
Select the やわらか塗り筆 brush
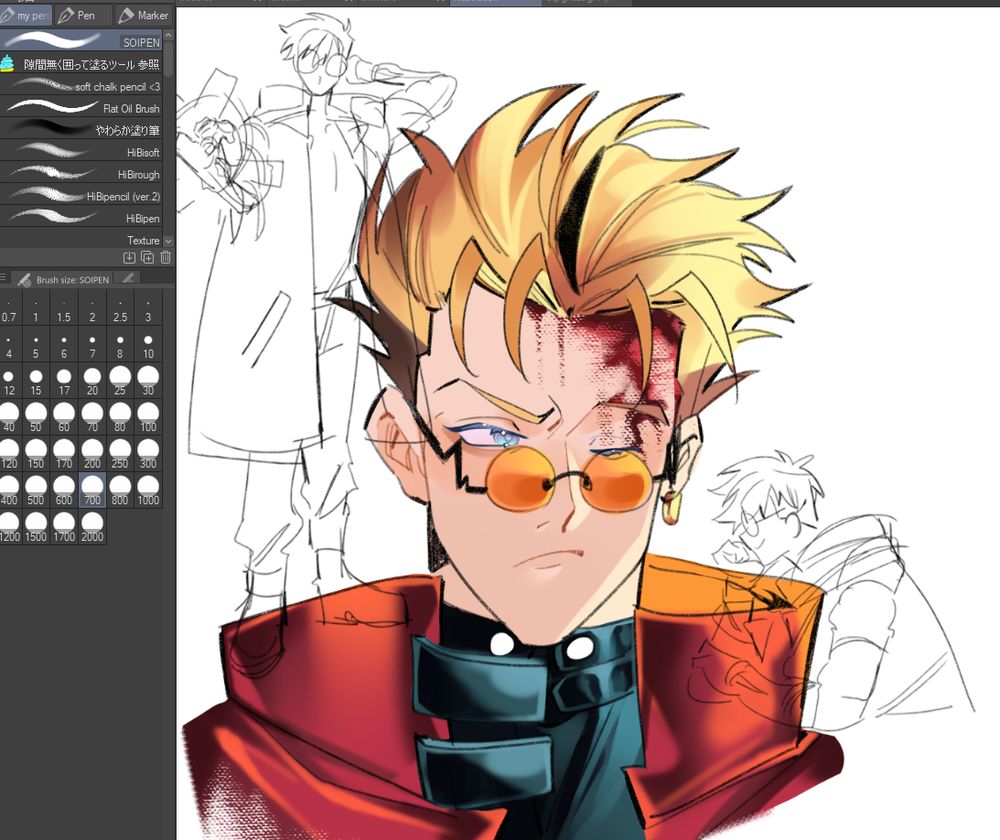[x=81, y=130]
